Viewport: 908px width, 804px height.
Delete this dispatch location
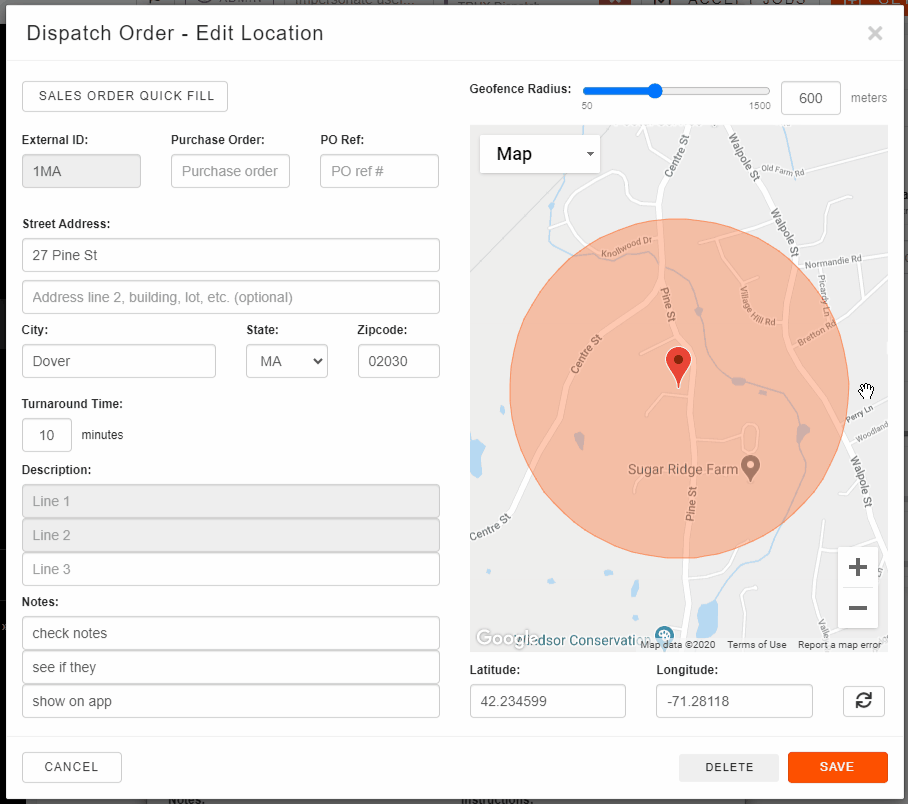729,767
